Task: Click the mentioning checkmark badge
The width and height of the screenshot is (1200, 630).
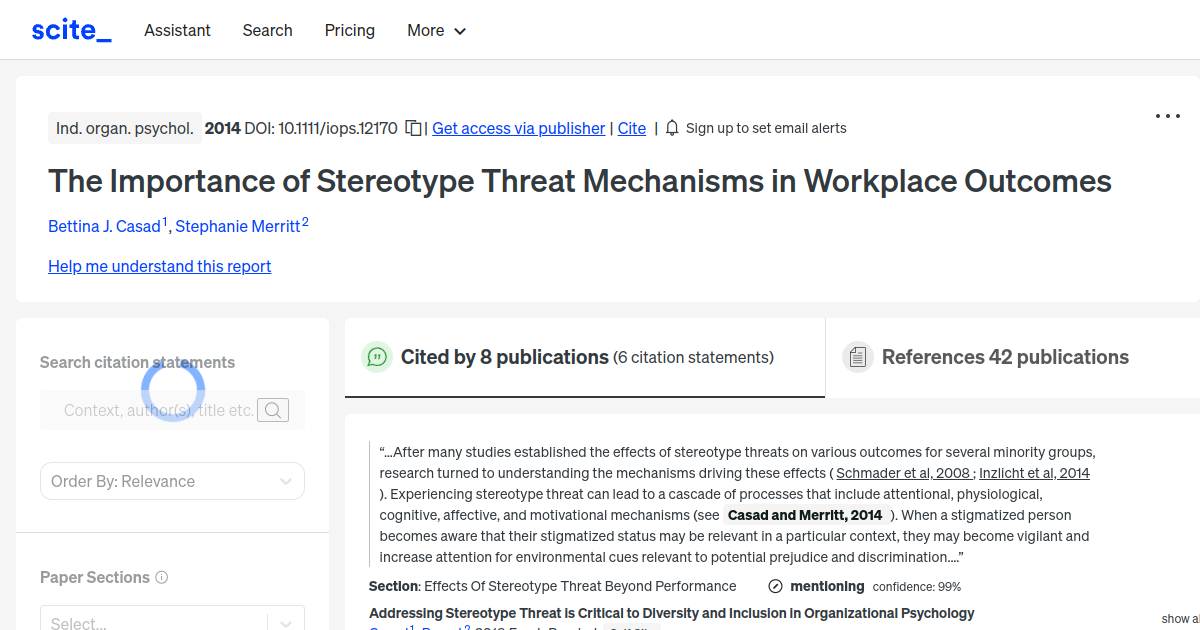Action: 775,586
